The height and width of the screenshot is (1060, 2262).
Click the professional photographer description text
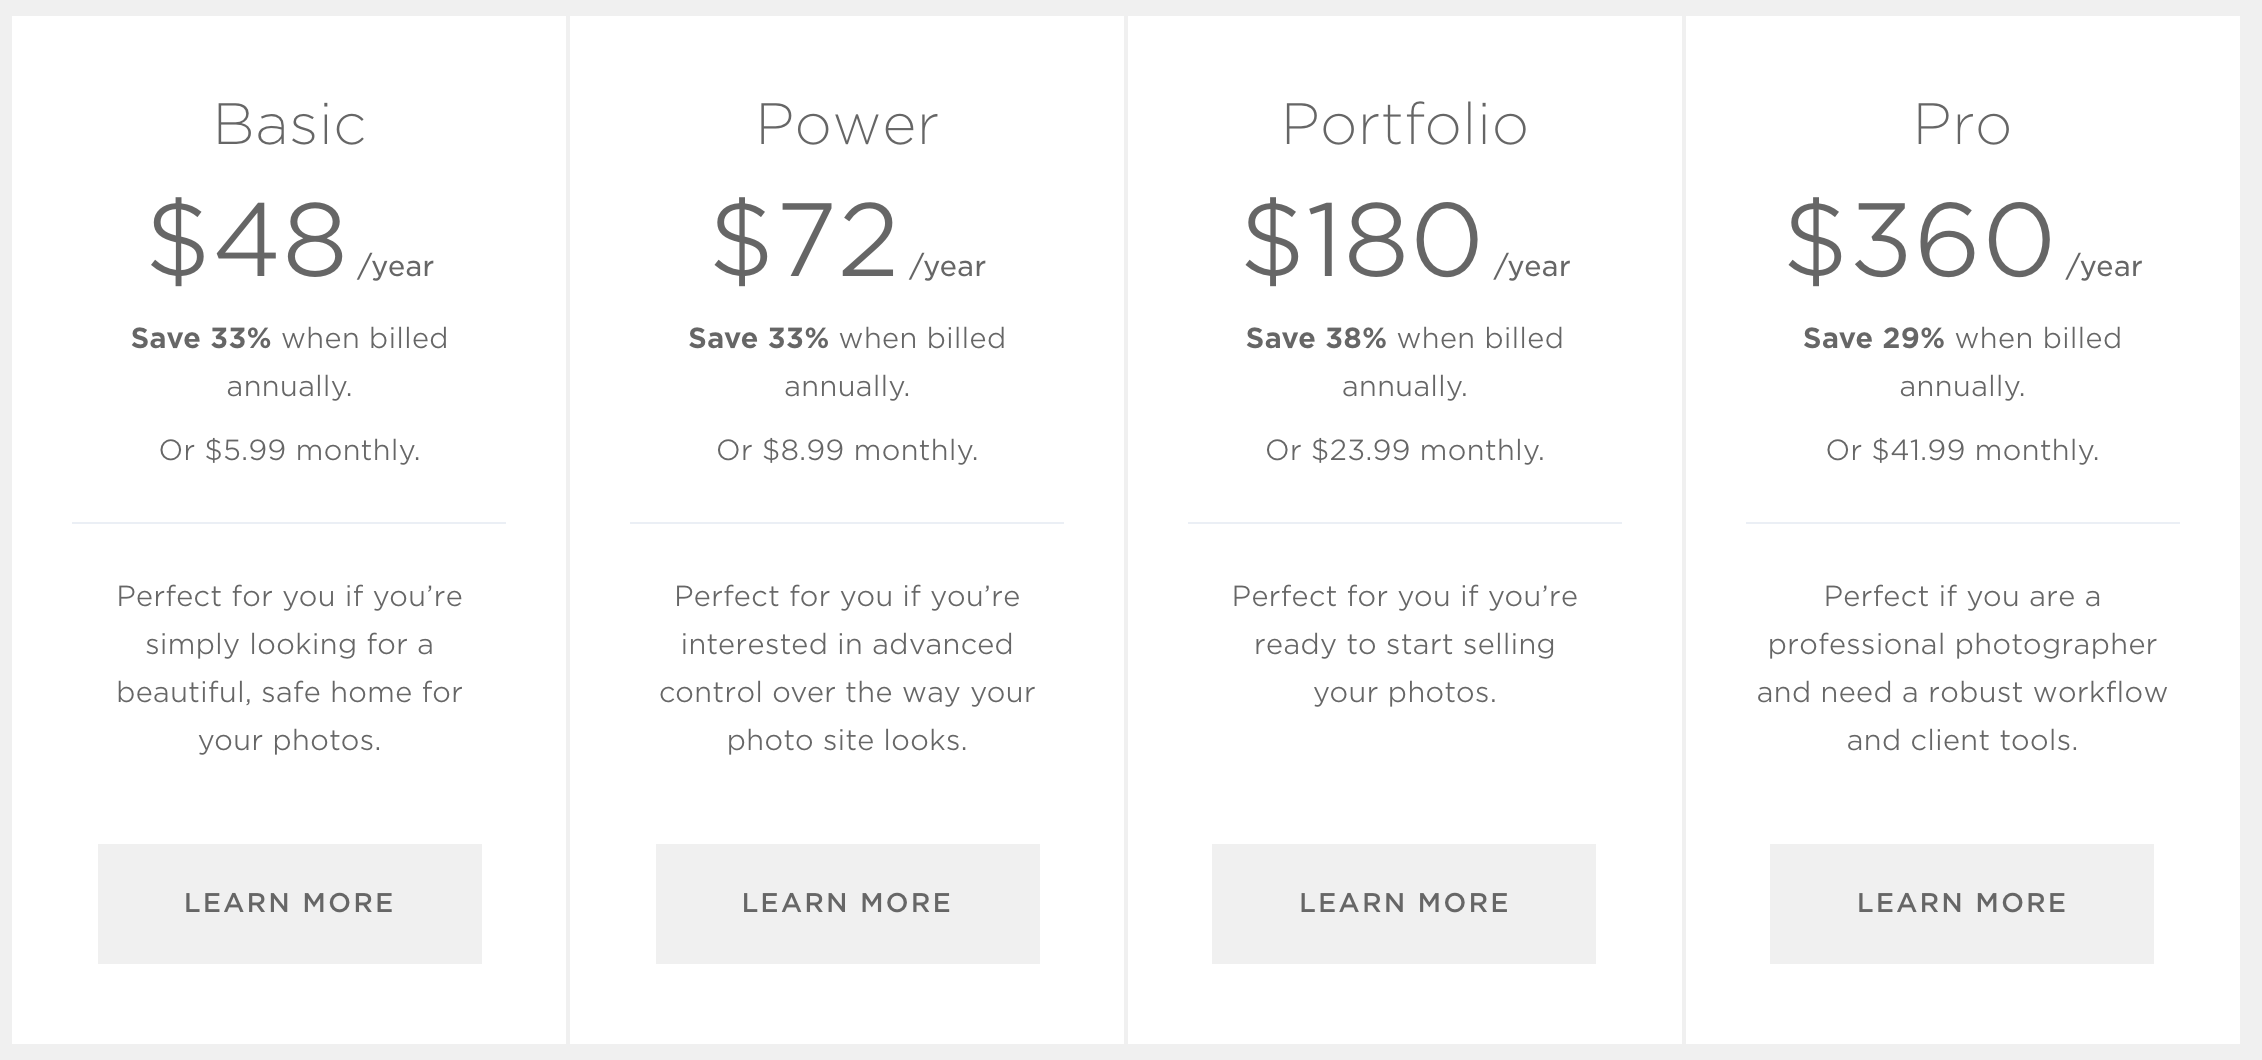(x=1961, y=667)
